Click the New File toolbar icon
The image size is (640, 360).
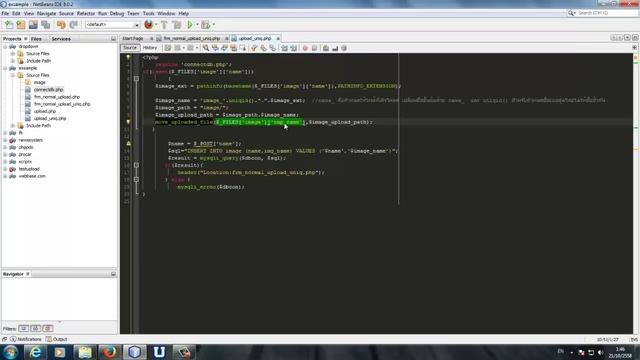9,25
